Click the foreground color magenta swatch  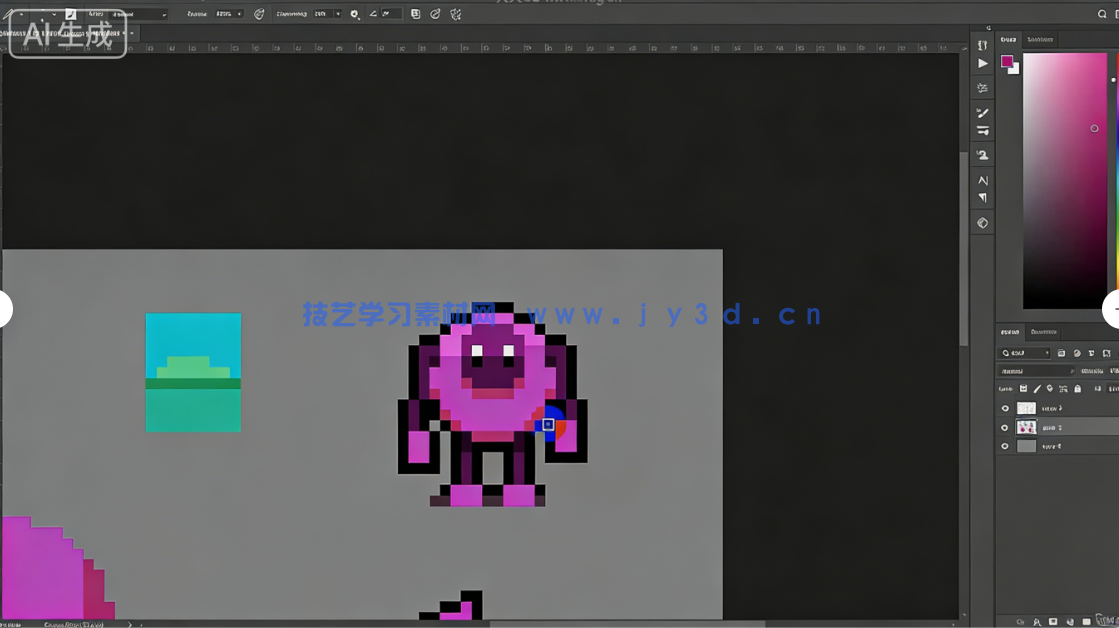(x=1007, y=62)
